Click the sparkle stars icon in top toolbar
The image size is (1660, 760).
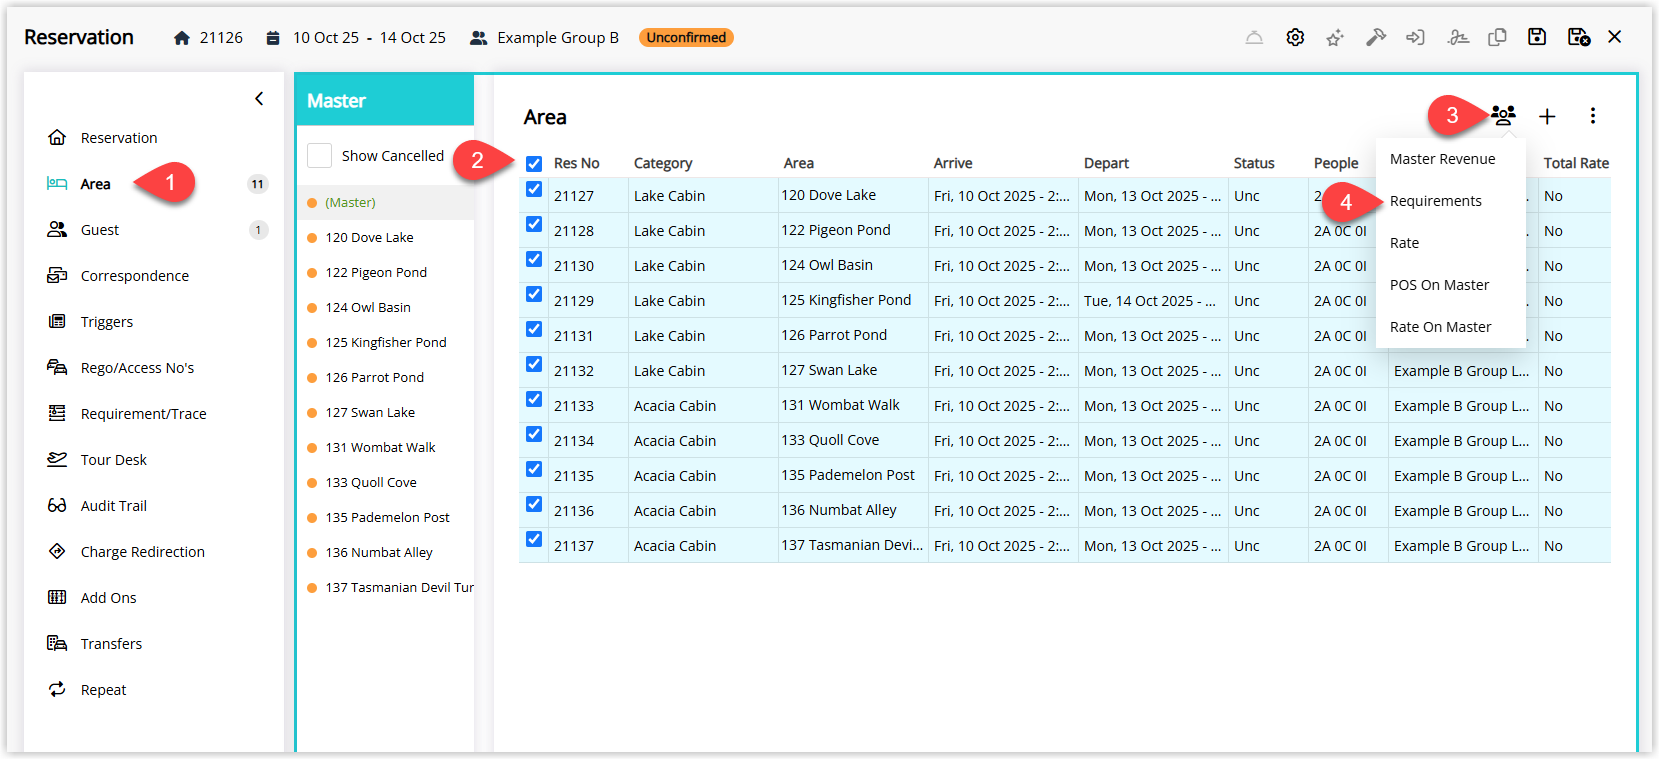[x=1335, y=37]
